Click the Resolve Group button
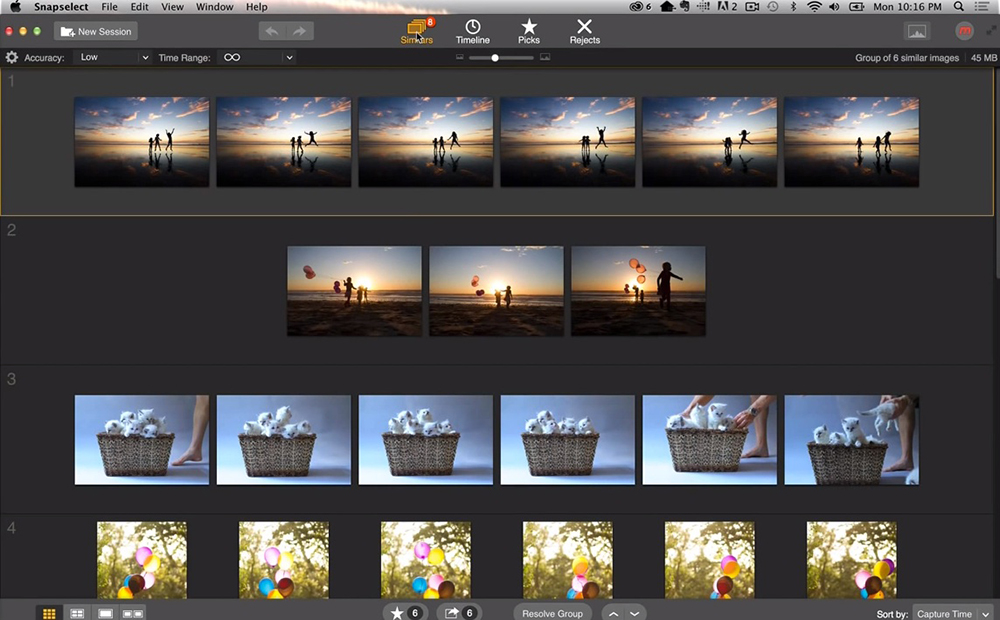 (552, 613)
